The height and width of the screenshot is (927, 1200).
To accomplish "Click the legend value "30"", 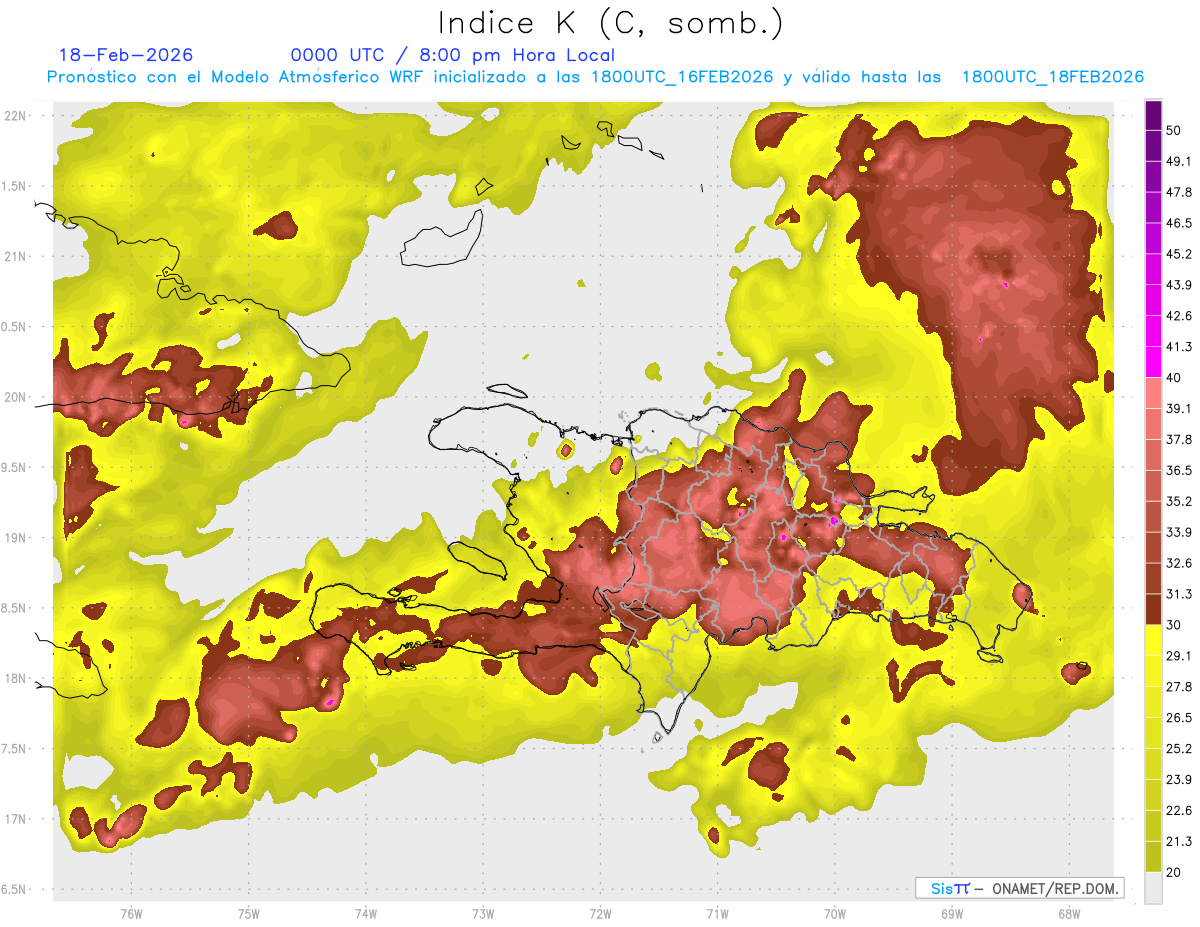I will (1175, 625).
